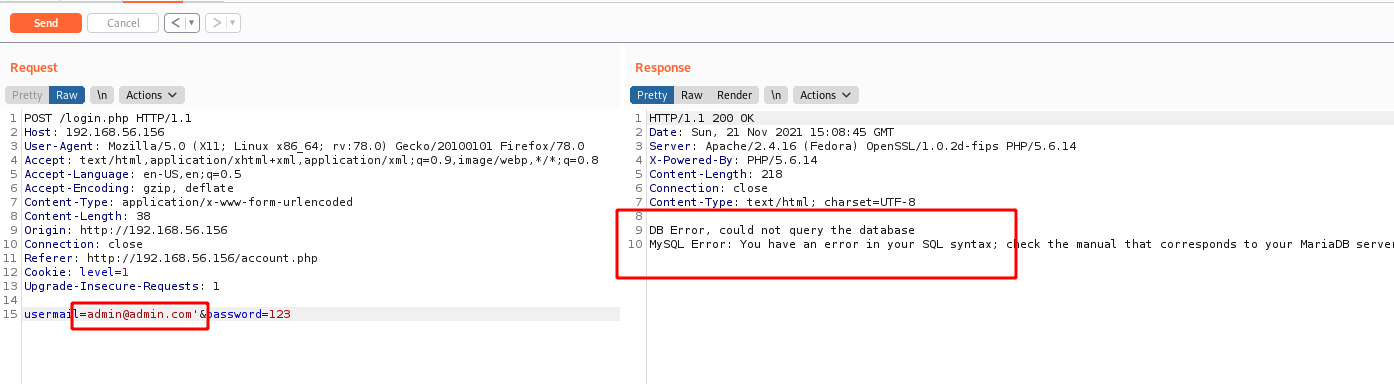This screenshot has width=1394, height=384.
Task: Click the response Content-Type charset=UTF-8 line
Action: point(782,202)
